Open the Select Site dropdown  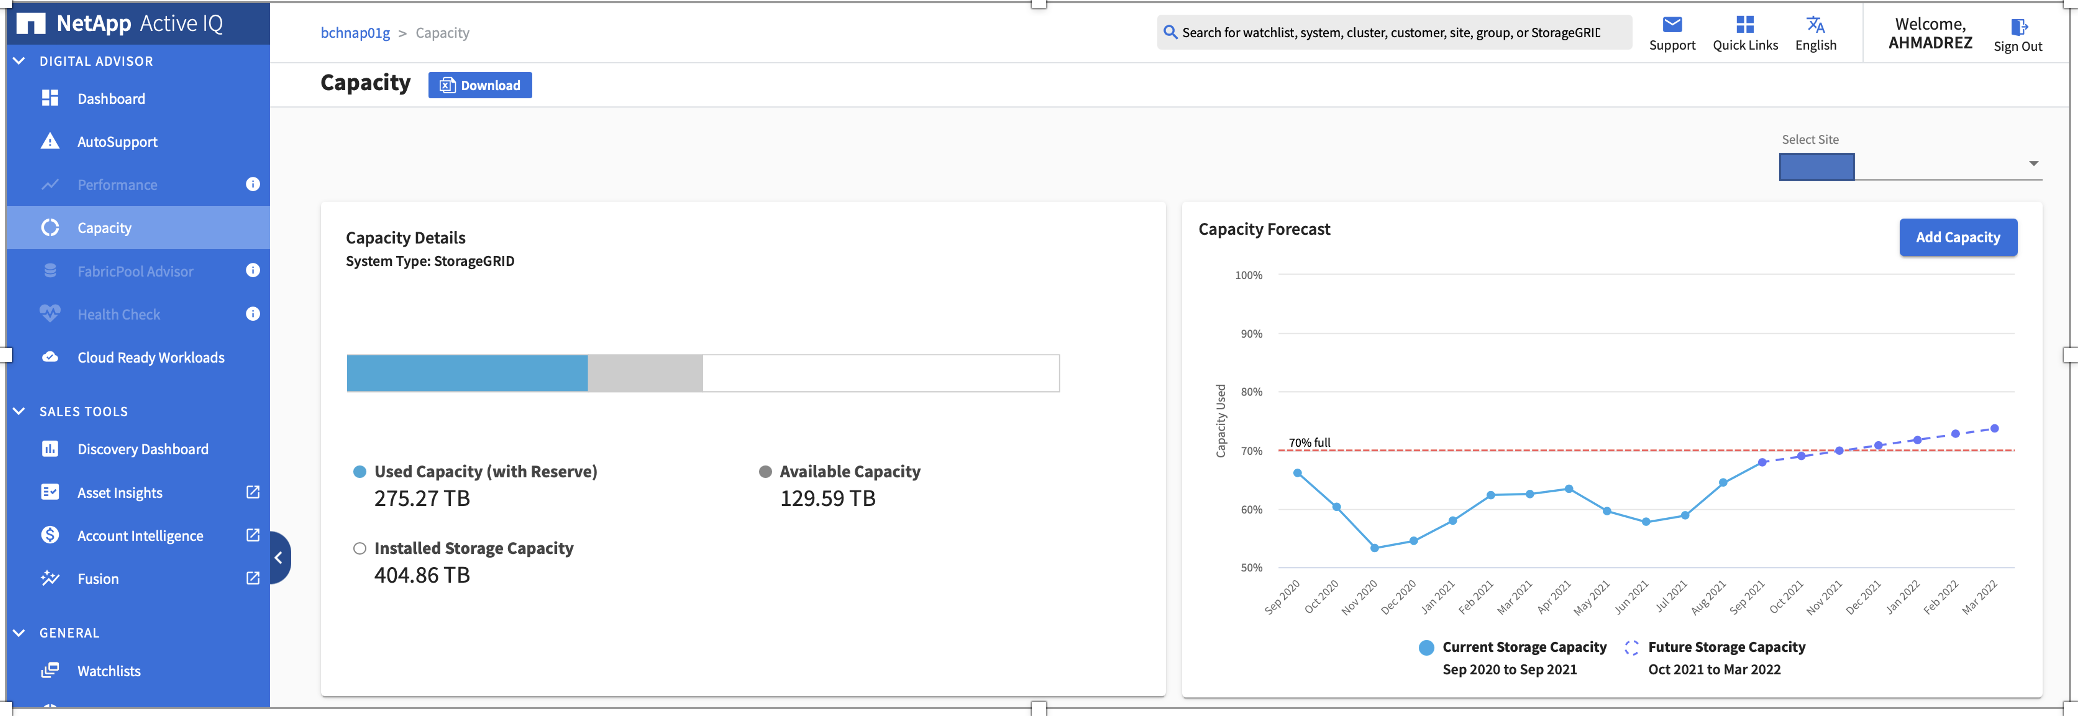2033,164
